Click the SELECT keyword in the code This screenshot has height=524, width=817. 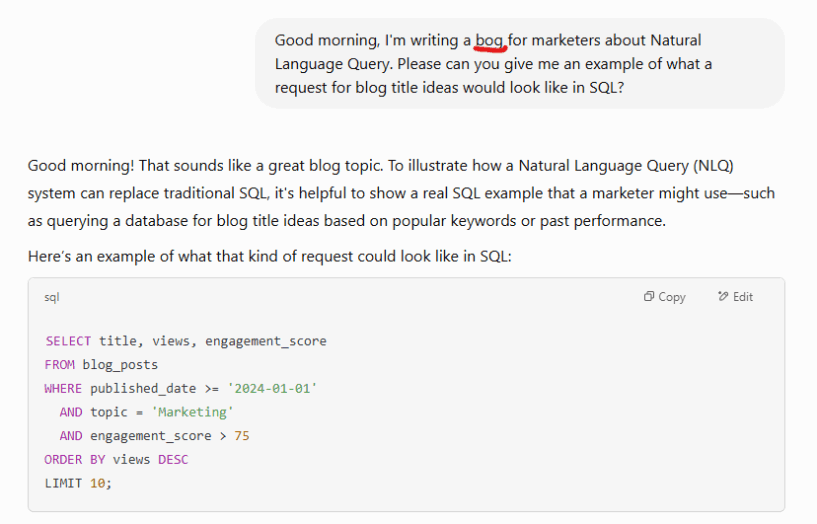tap(68, 341)
